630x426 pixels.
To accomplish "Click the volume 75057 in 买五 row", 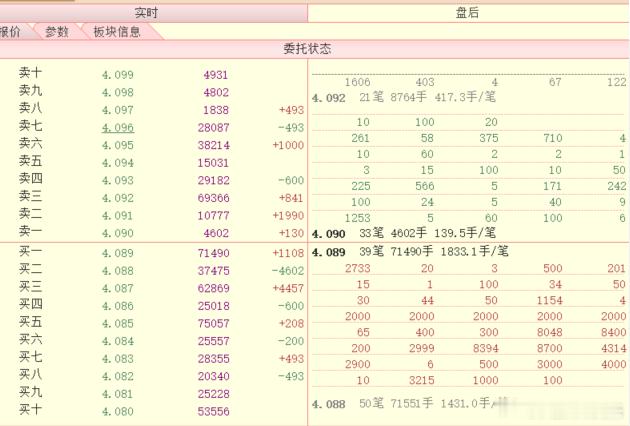I will point(213,324).
